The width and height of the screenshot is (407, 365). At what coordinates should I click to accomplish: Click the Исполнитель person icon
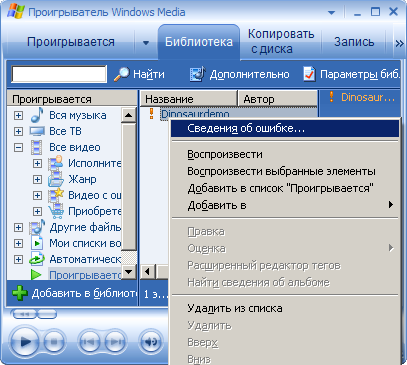tap(56, 163)
